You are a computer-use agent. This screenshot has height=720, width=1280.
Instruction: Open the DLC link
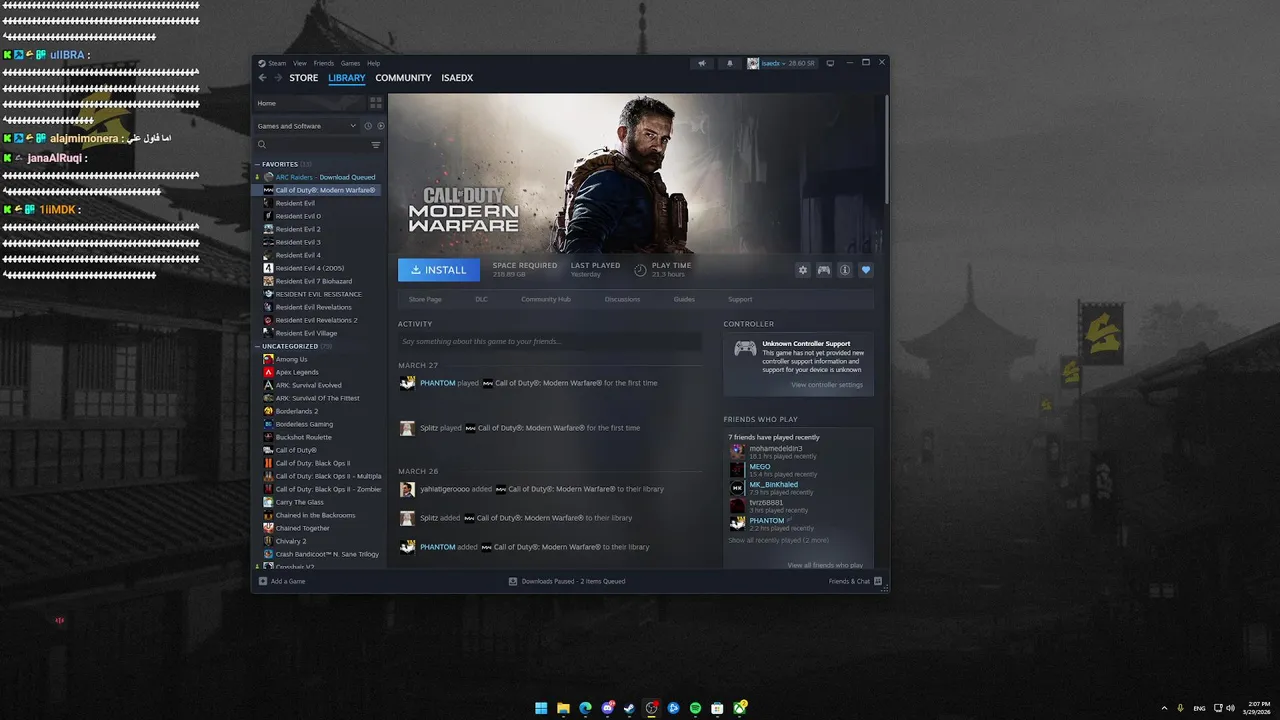[x=482, y=299]
